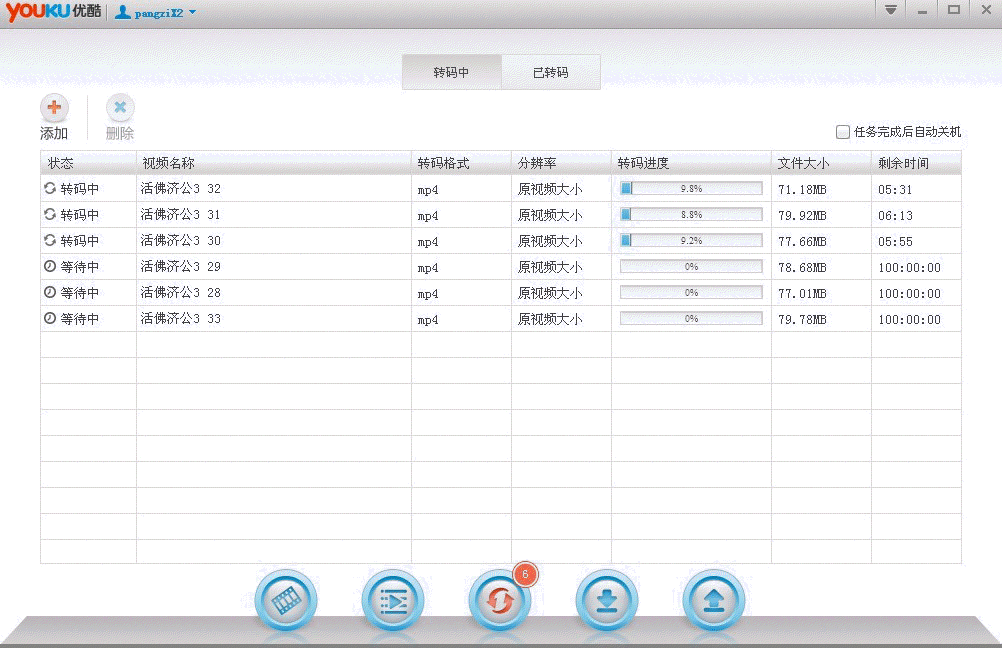
Task: Click the 0% progress bar for 活佛济公3 29
Action: pyautogui.click(x=691, y=266)
